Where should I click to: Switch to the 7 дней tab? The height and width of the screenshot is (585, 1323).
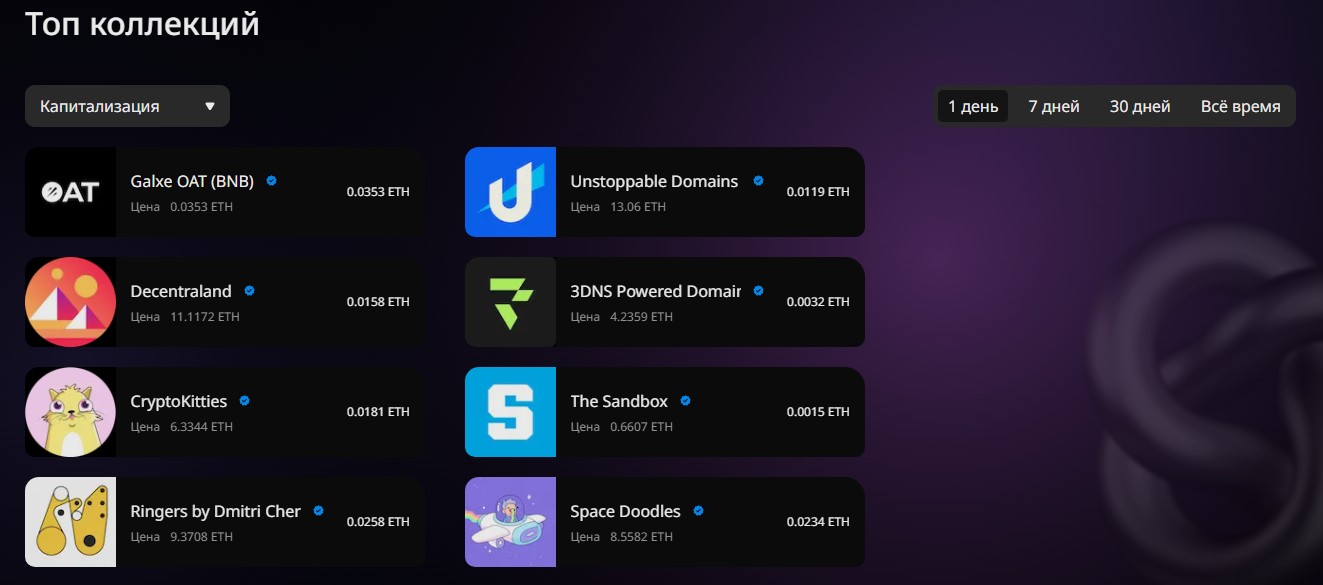point(1054,106)
